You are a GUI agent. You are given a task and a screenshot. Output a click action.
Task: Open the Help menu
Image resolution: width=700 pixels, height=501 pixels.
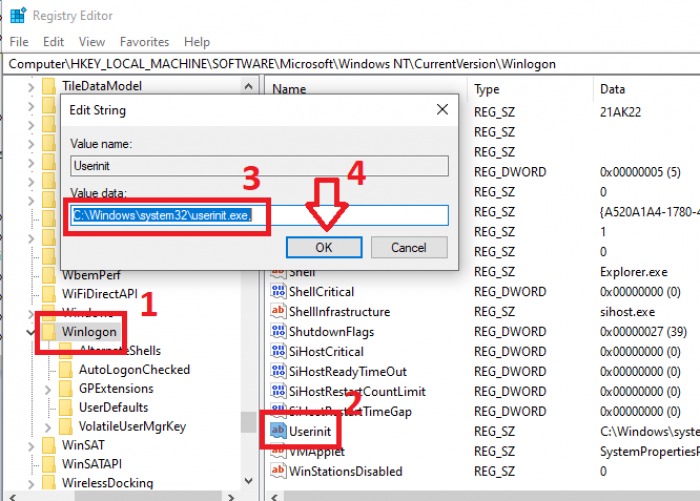197,42
